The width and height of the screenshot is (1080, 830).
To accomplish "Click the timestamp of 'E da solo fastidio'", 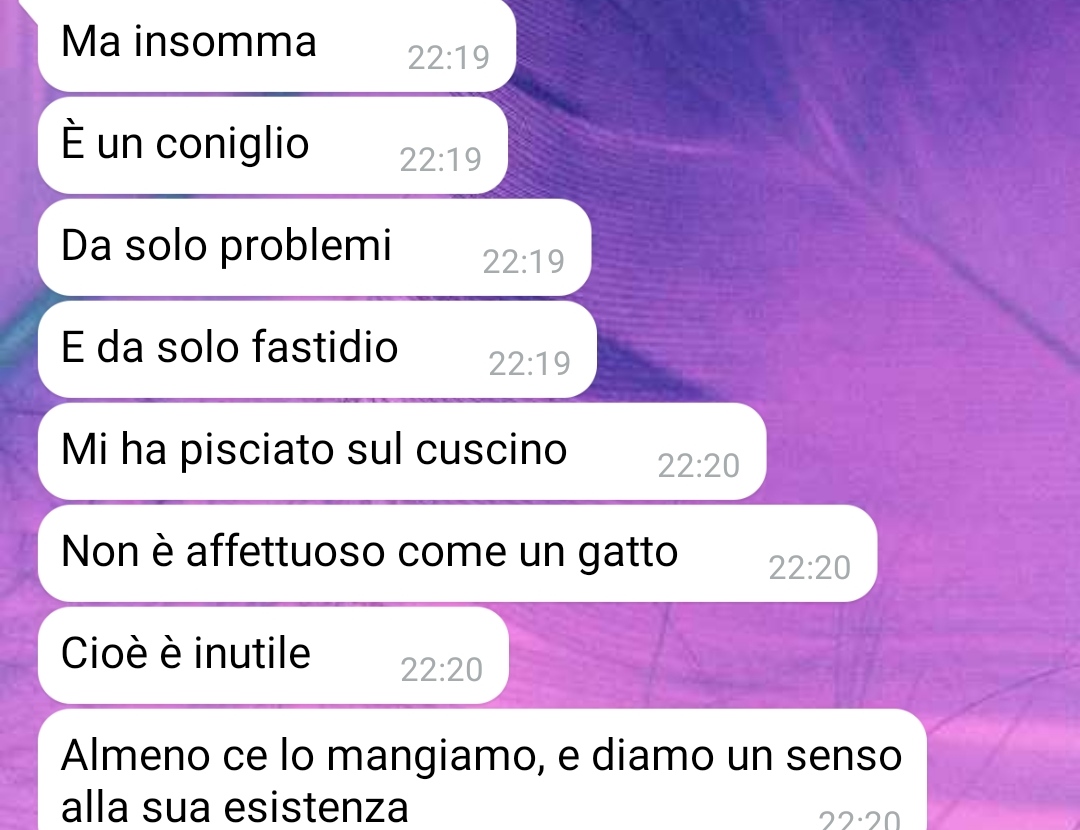I will point(530,364).
